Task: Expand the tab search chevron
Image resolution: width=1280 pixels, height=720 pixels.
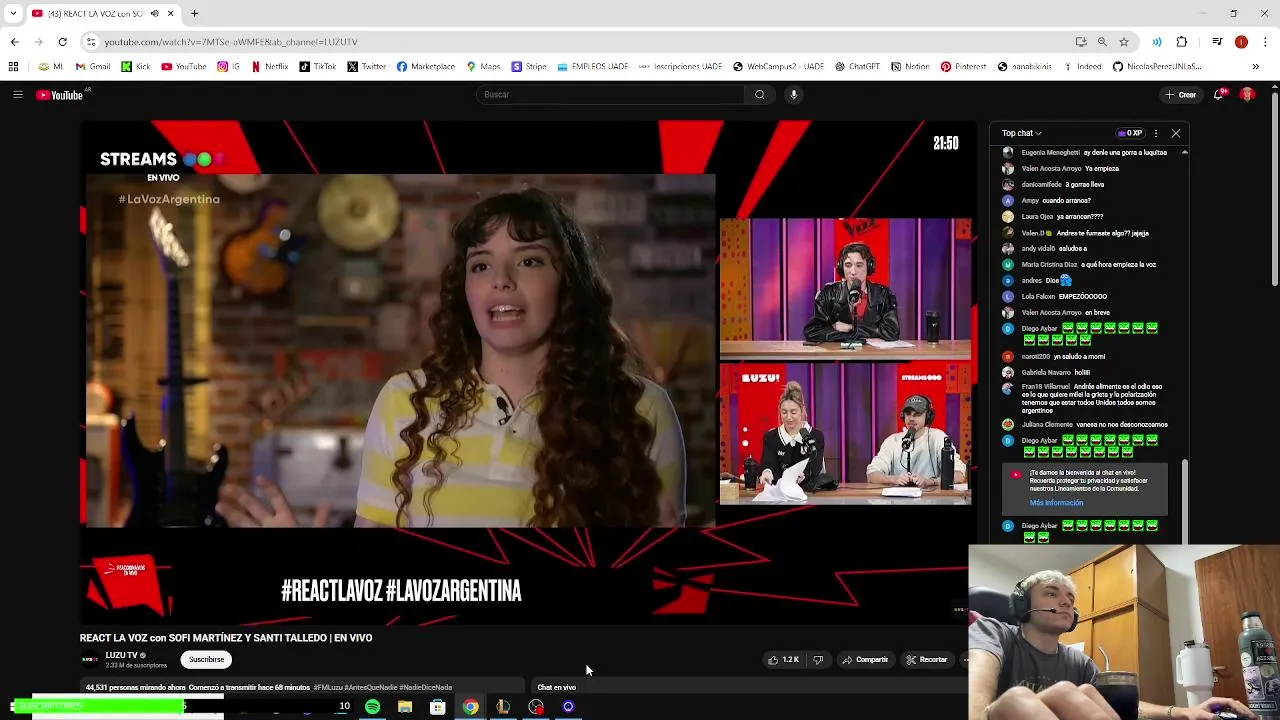Action: pyautogui.click(x=12, y=14)
